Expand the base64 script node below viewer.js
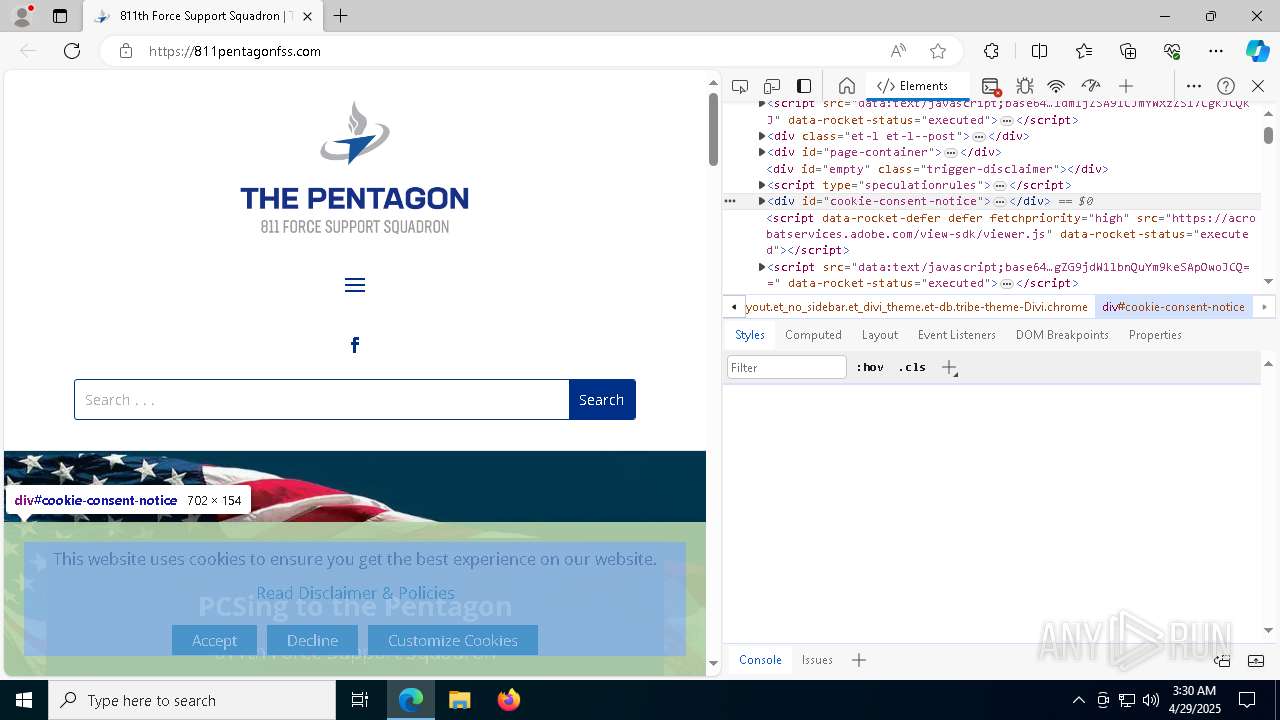 (762, 267)
